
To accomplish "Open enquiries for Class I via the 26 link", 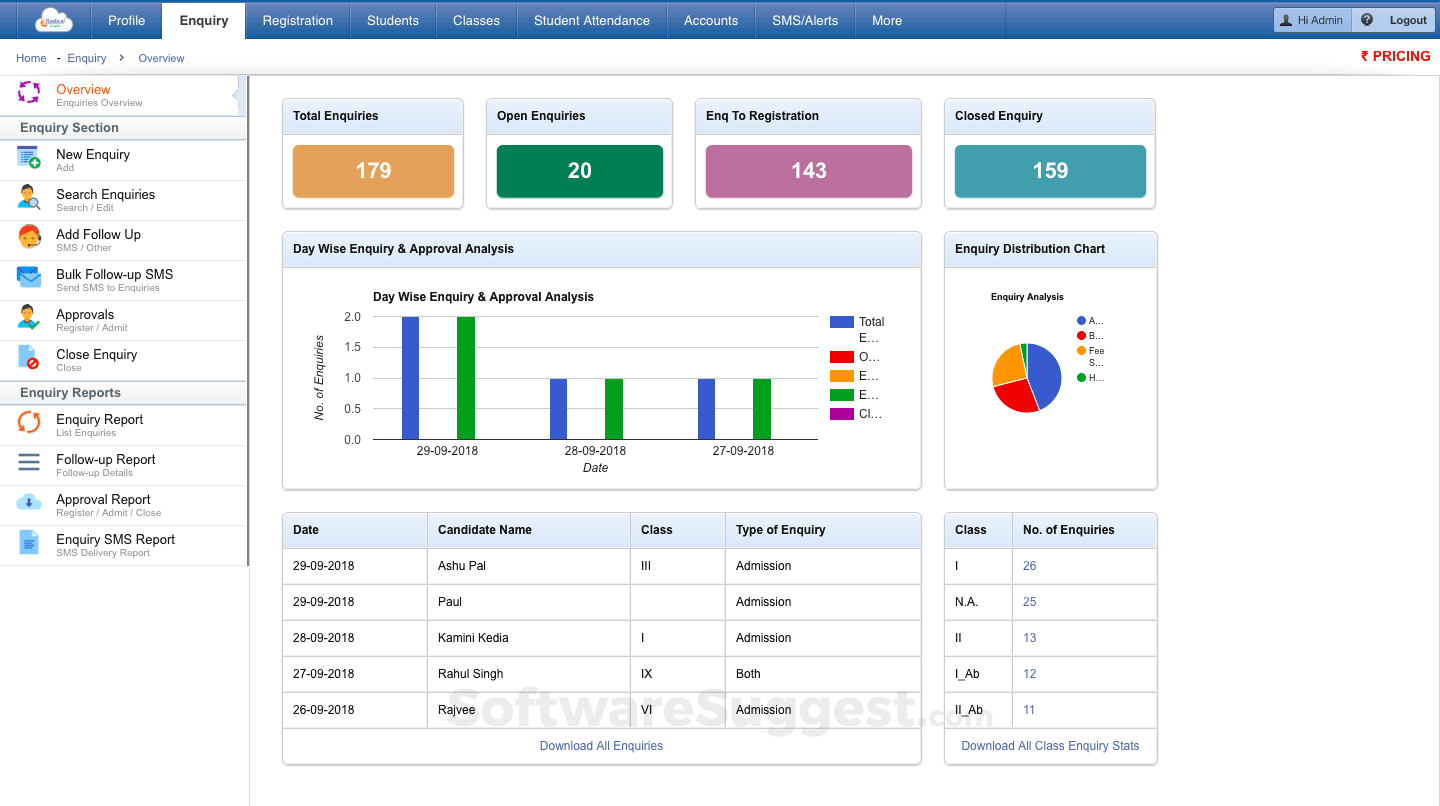I will (1029, 565).
